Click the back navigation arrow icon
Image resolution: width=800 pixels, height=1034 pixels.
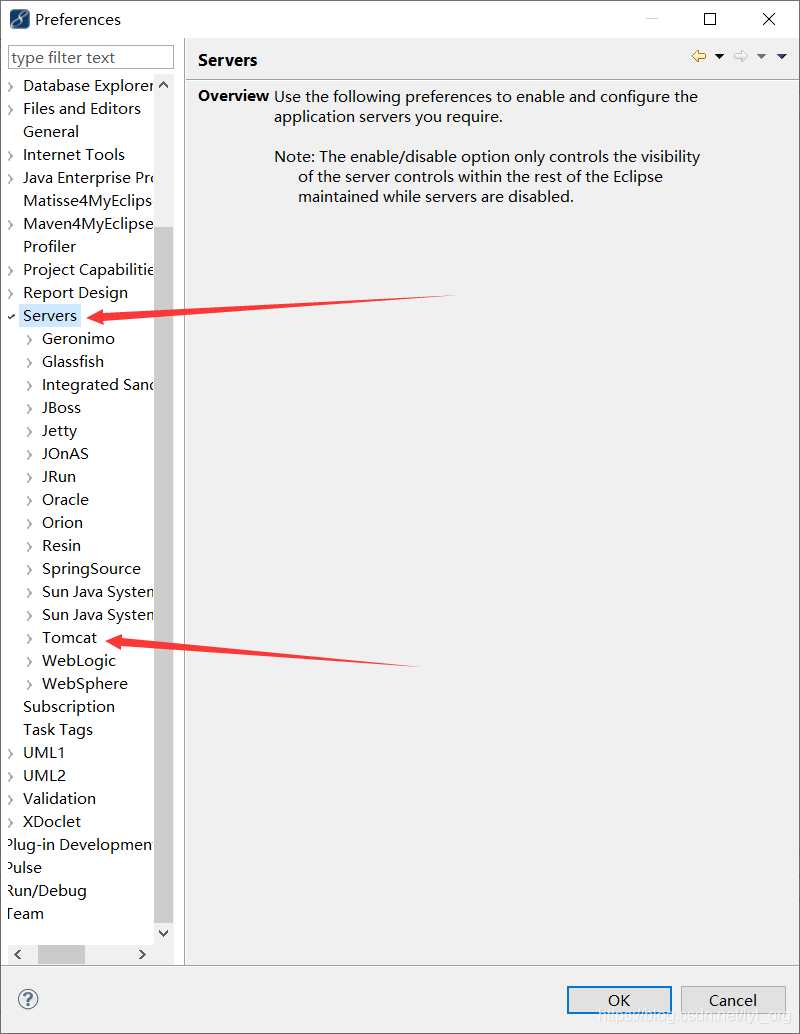(x=698, y=56)
